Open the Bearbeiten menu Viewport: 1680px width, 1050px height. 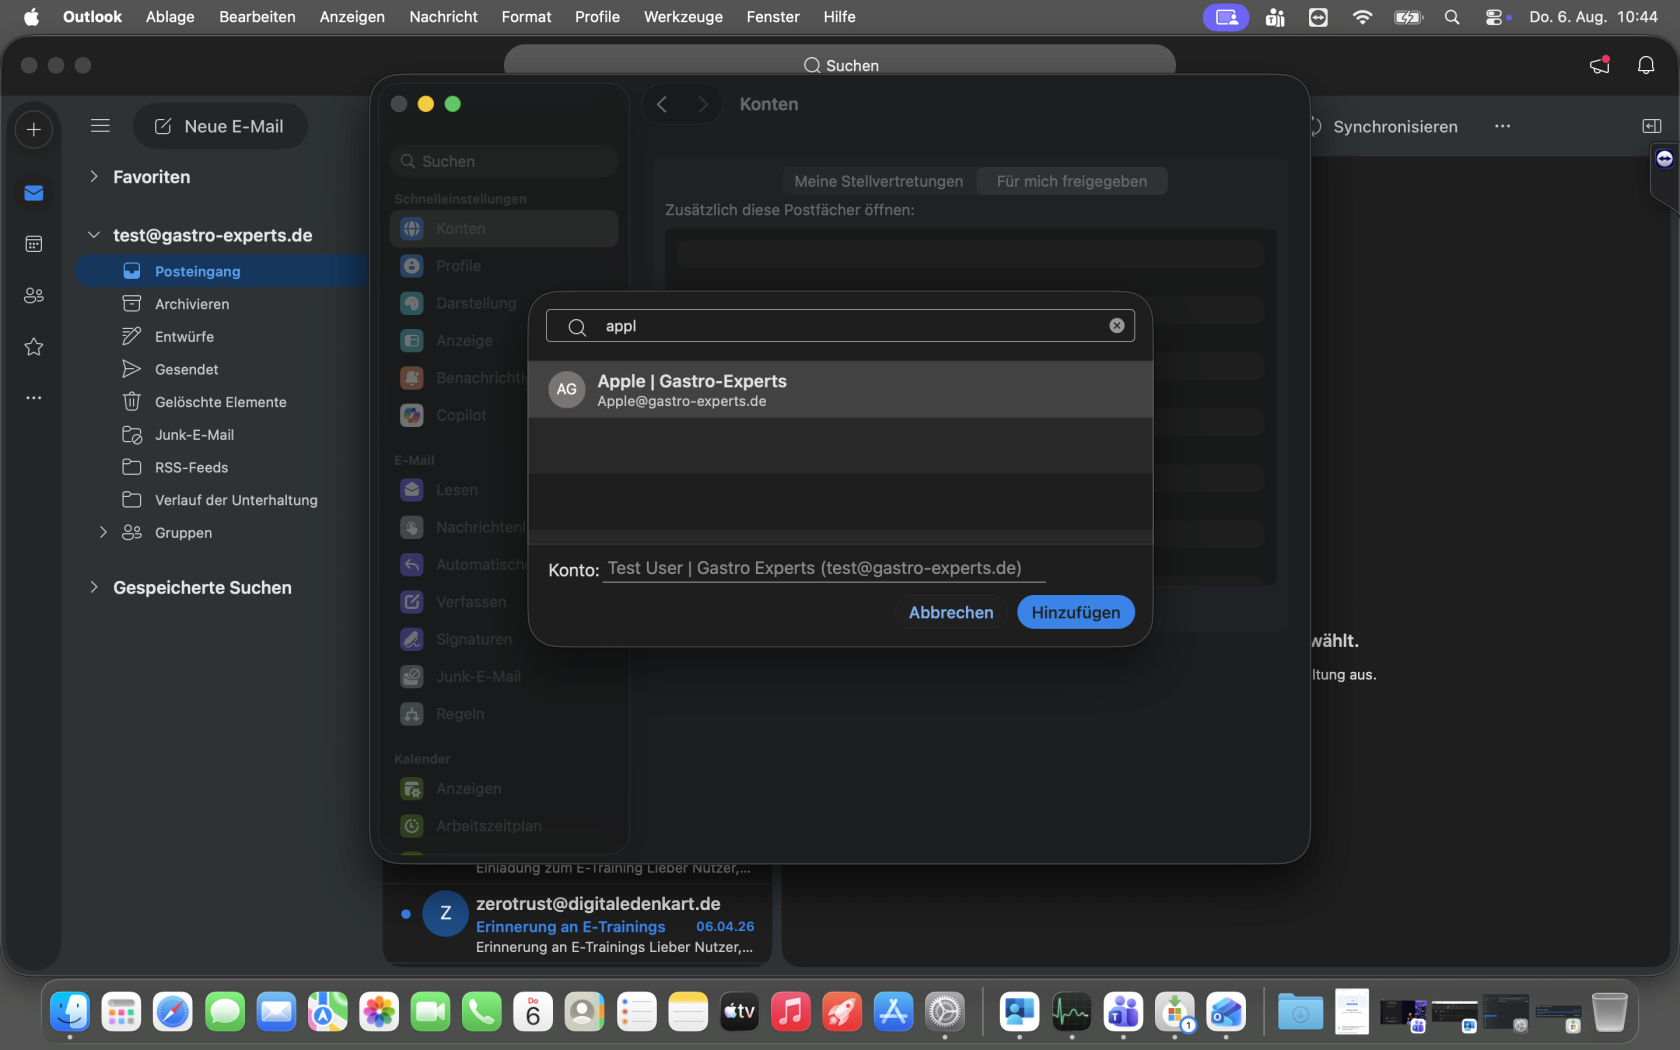click(257, 17)
